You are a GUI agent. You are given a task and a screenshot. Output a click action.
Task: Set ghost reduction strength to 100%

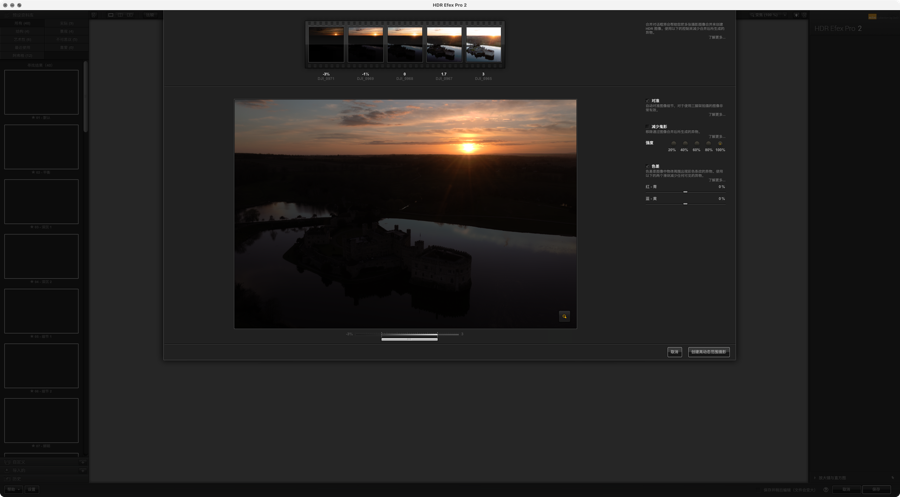pyautogui.click(x=720, y=143)
